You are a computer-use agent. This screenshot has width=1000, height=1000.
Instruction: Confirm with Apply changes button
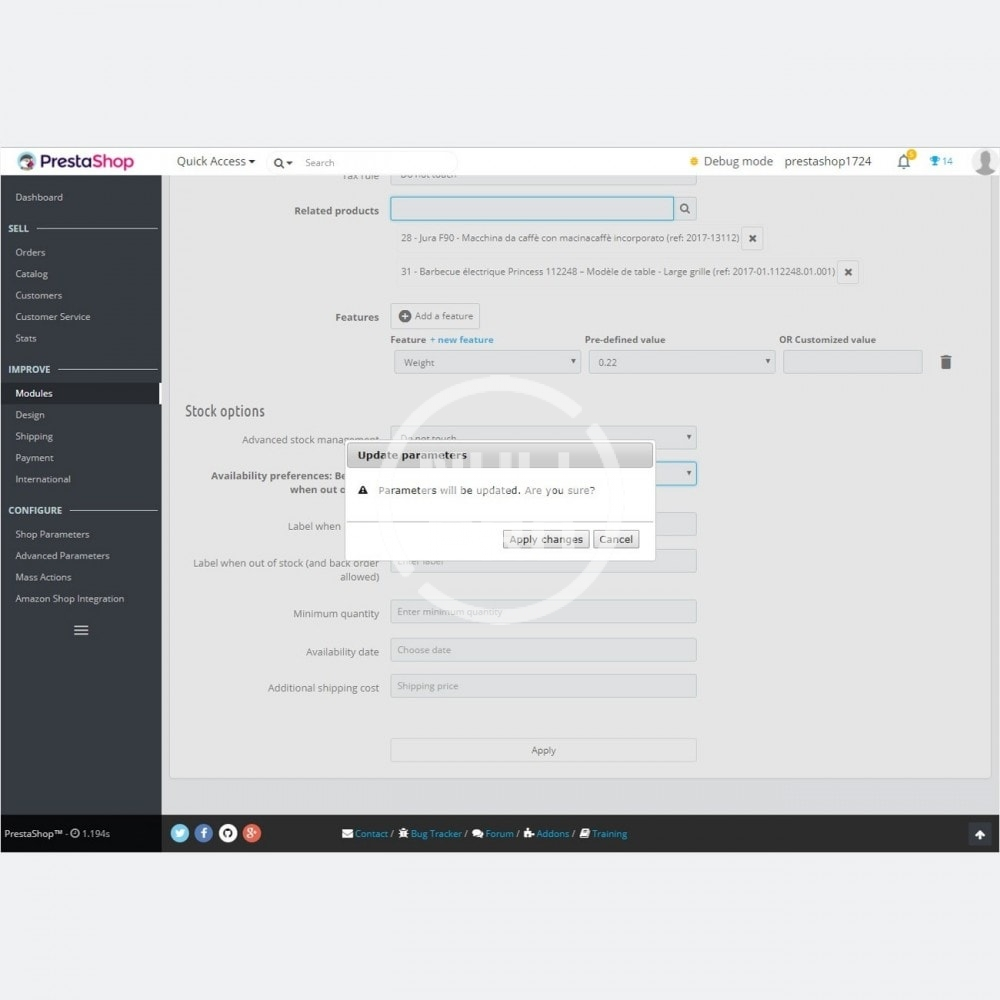pyautogui.click(x=546, y=539)
